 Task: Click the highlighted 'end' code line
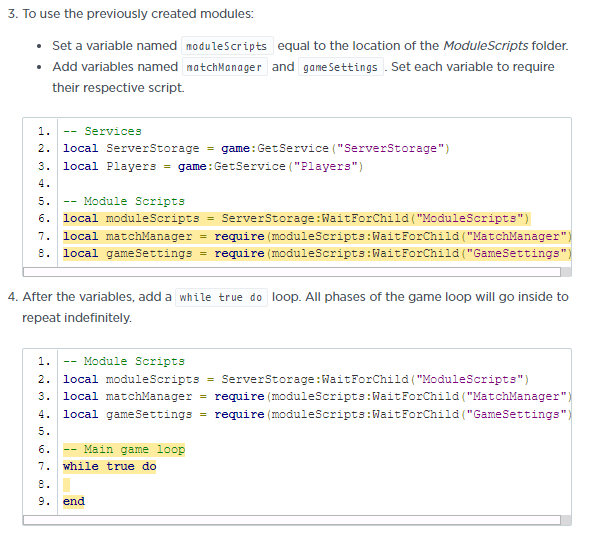click(74, 502)
